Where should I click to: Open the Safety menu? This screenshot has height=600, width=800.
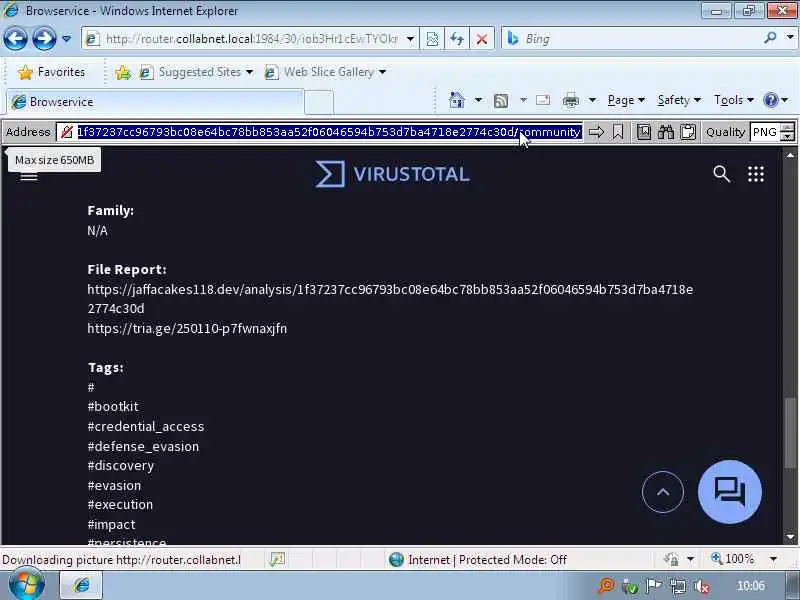[x=679, y=101]
